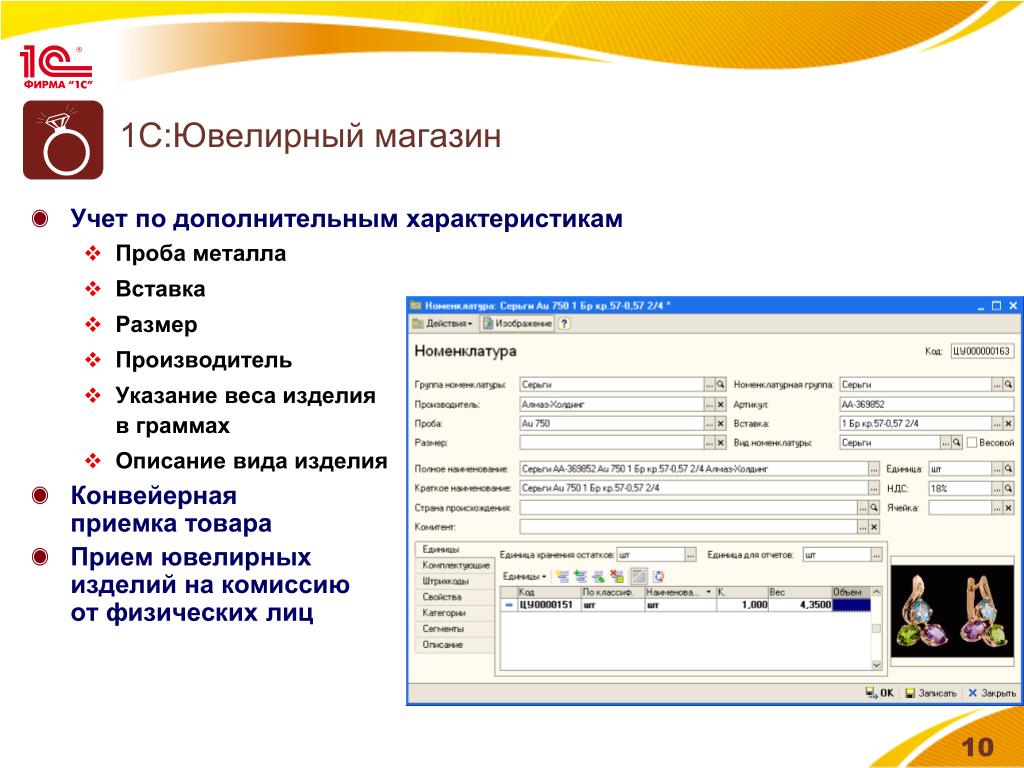Image resolution: width=1024 pixels, height=768 pixels.
Task: Clear the Комитент field with X
Action: pos(874,526)
